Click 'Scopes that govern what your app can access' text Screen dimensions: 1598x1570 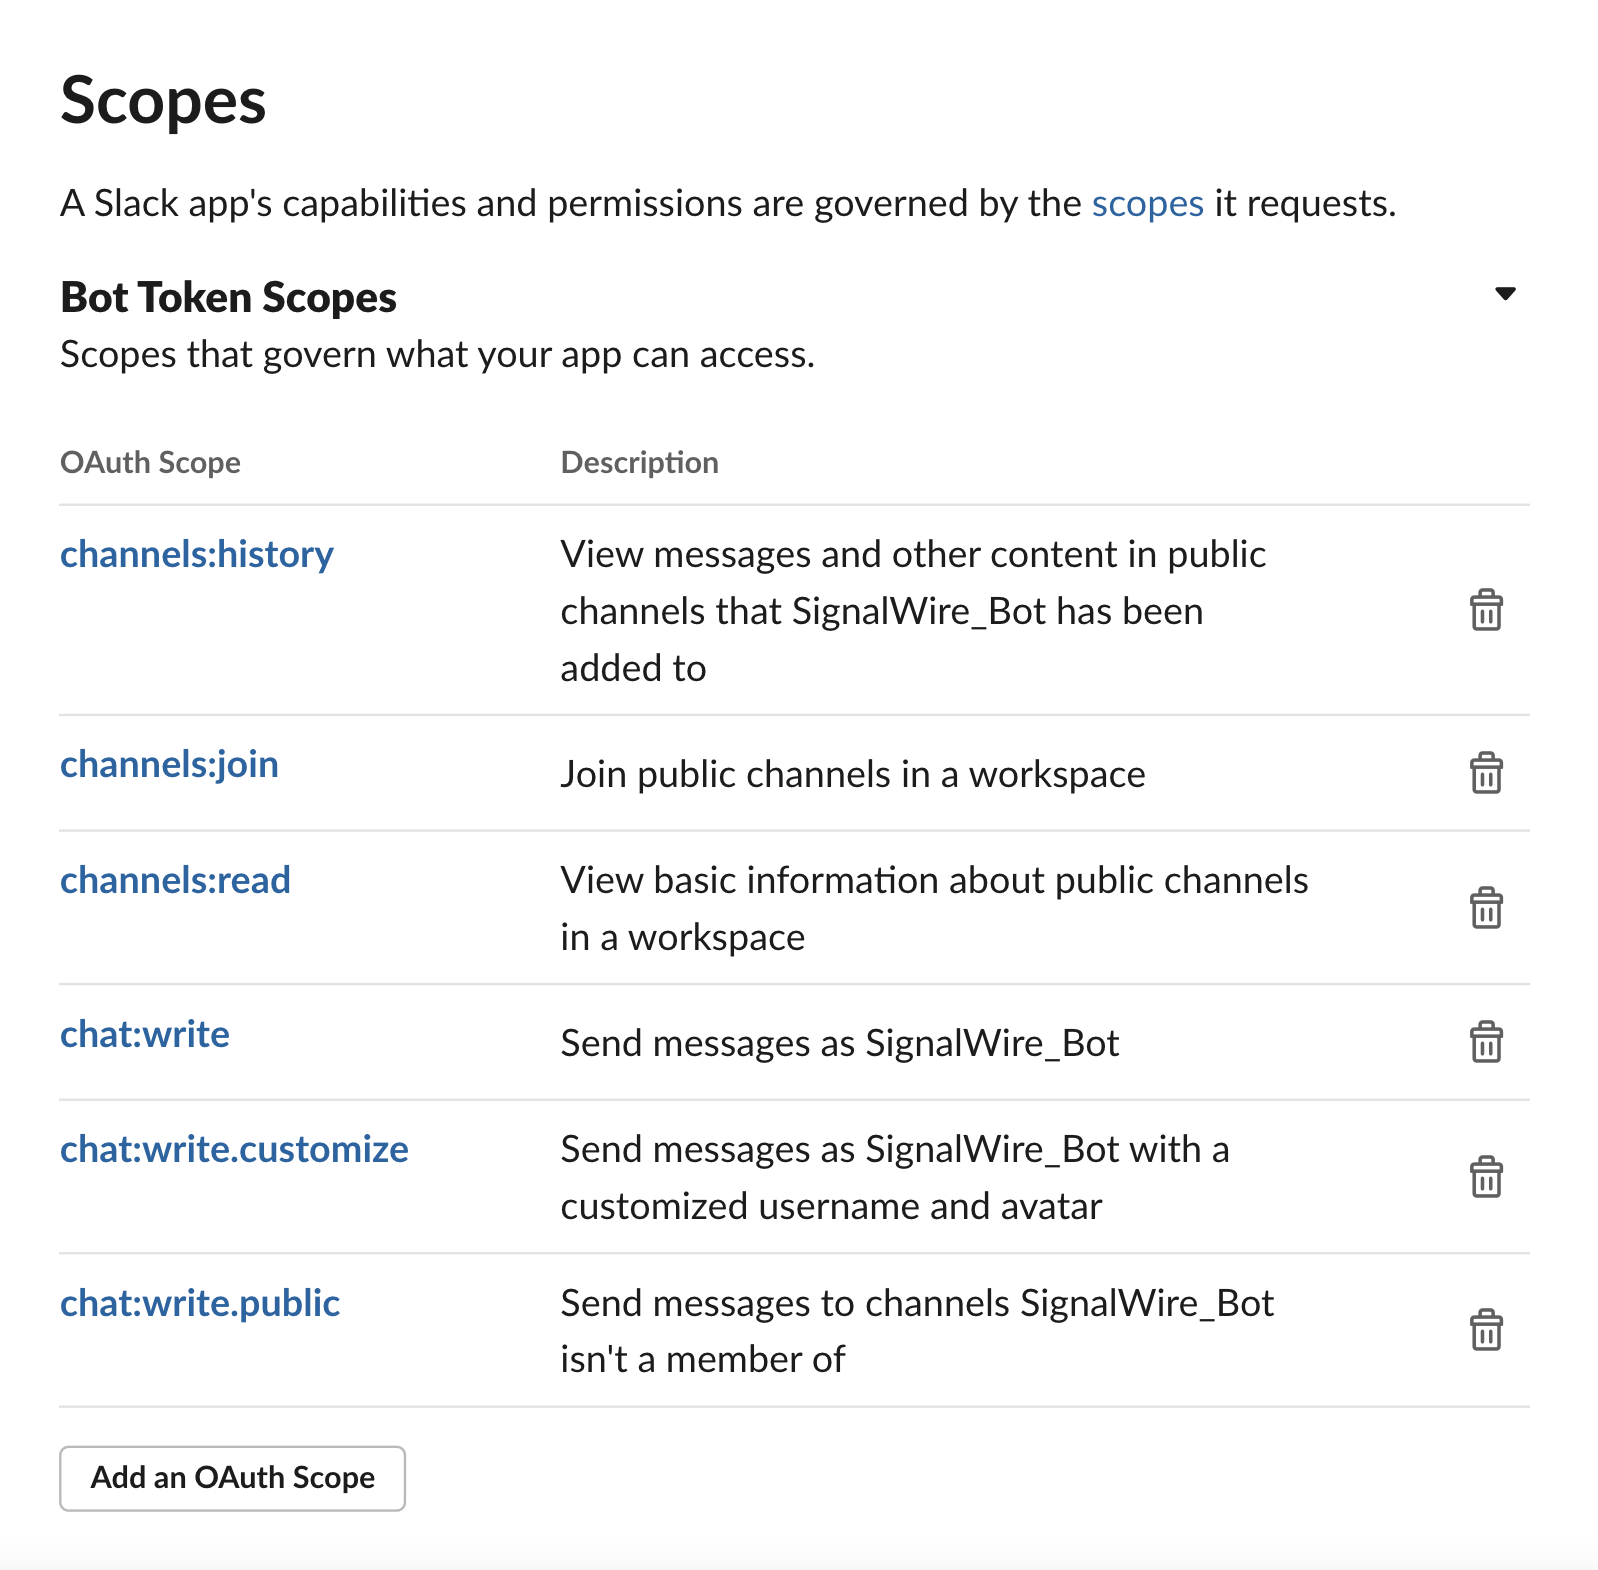tap(437, 355)
